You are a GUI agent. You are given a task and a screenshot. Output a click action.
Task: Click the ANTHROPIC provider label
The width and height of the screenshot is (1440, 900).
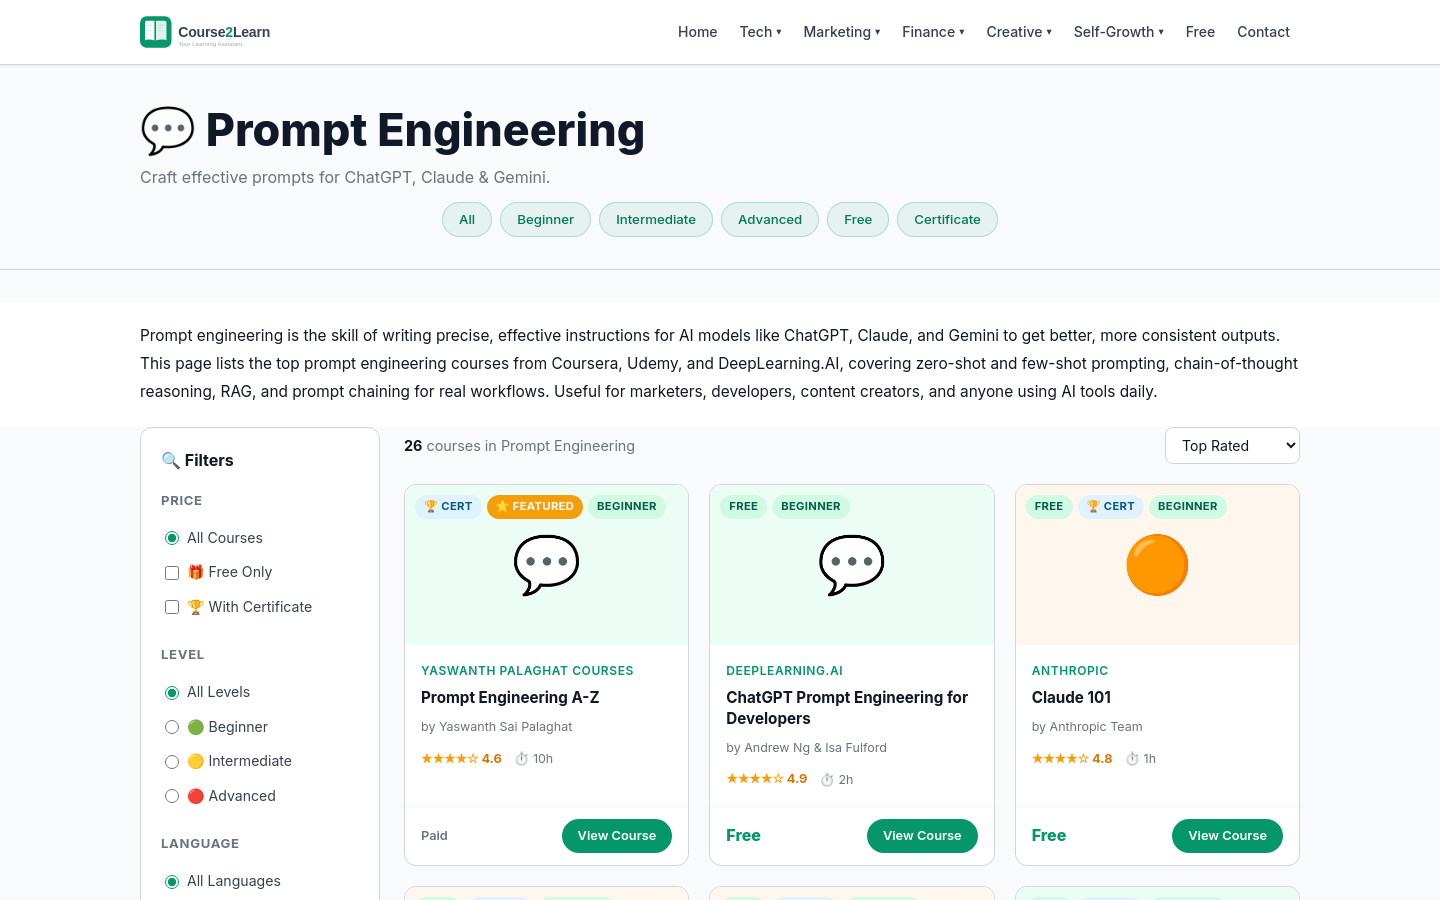(1070, 671)
